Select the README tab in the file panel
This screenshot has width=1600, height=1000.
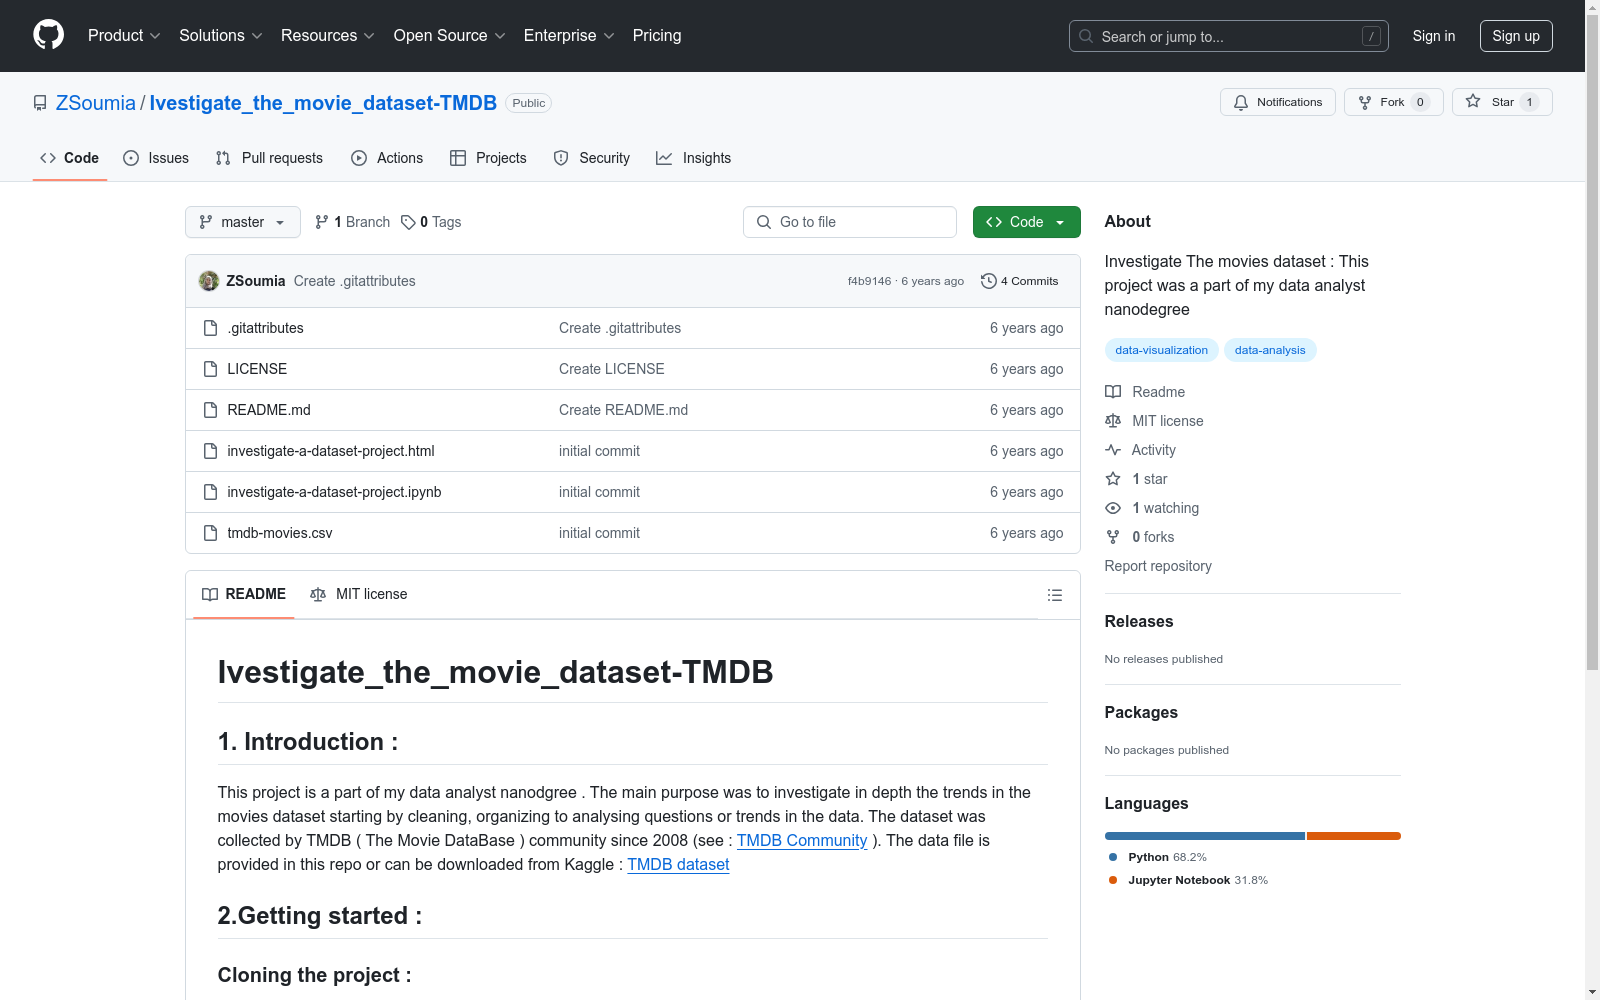pos(244,594)
